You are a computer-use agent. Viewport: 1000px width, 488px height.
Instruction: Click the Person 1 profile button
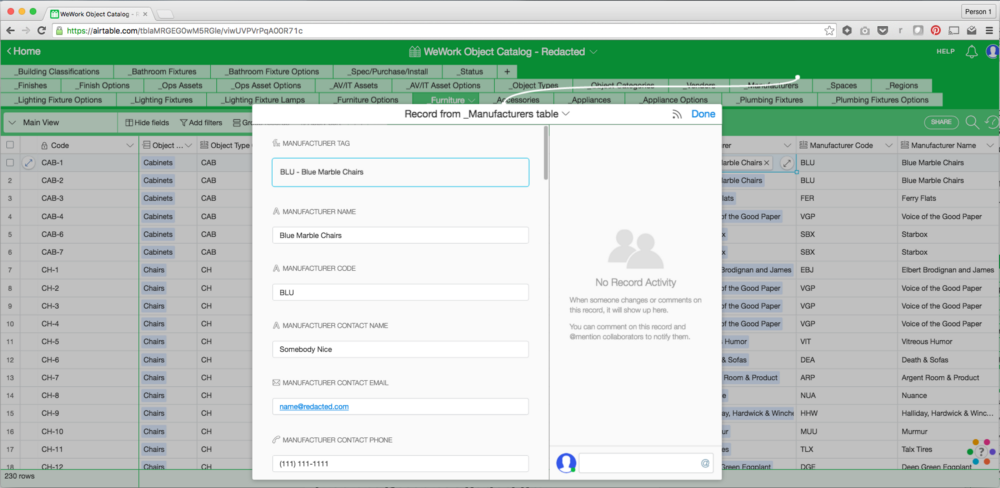coord(977,11)
